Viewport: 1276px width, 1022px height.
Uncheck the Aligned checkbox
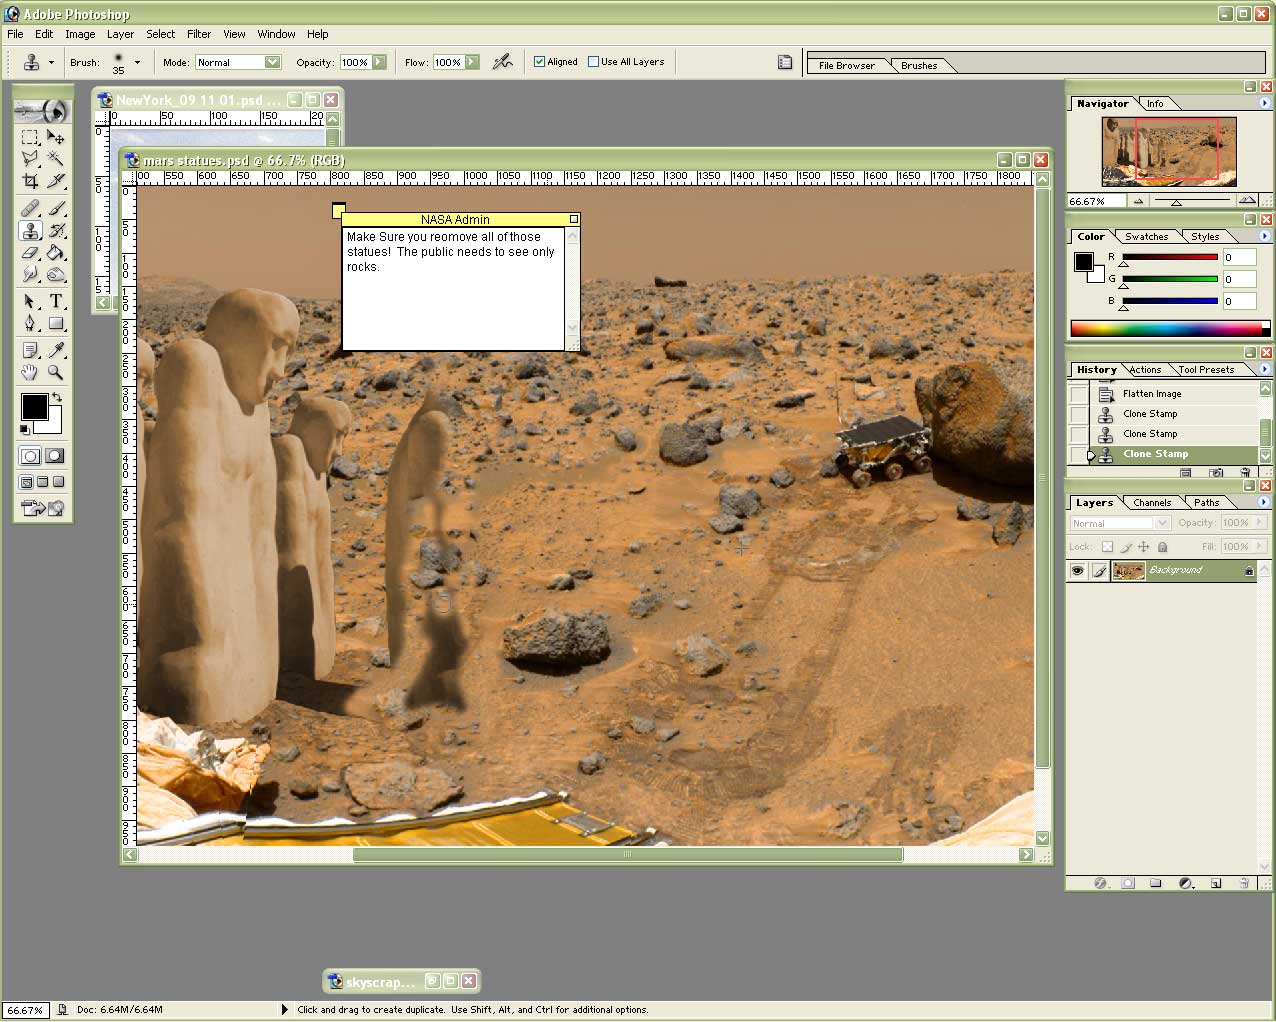[x=539, y=62]
